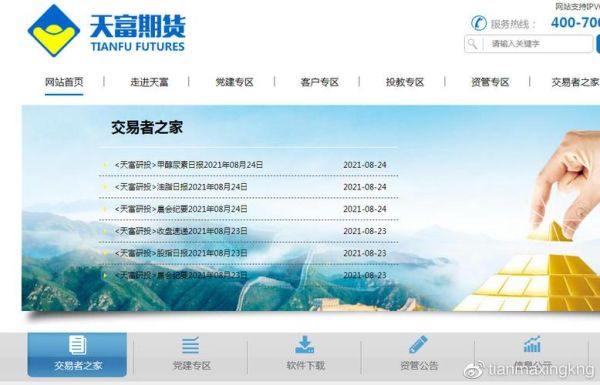Viewport: 600px width, 385px height.
Task: Click 软件下载 download icon
Action: (x=305, y=345)
